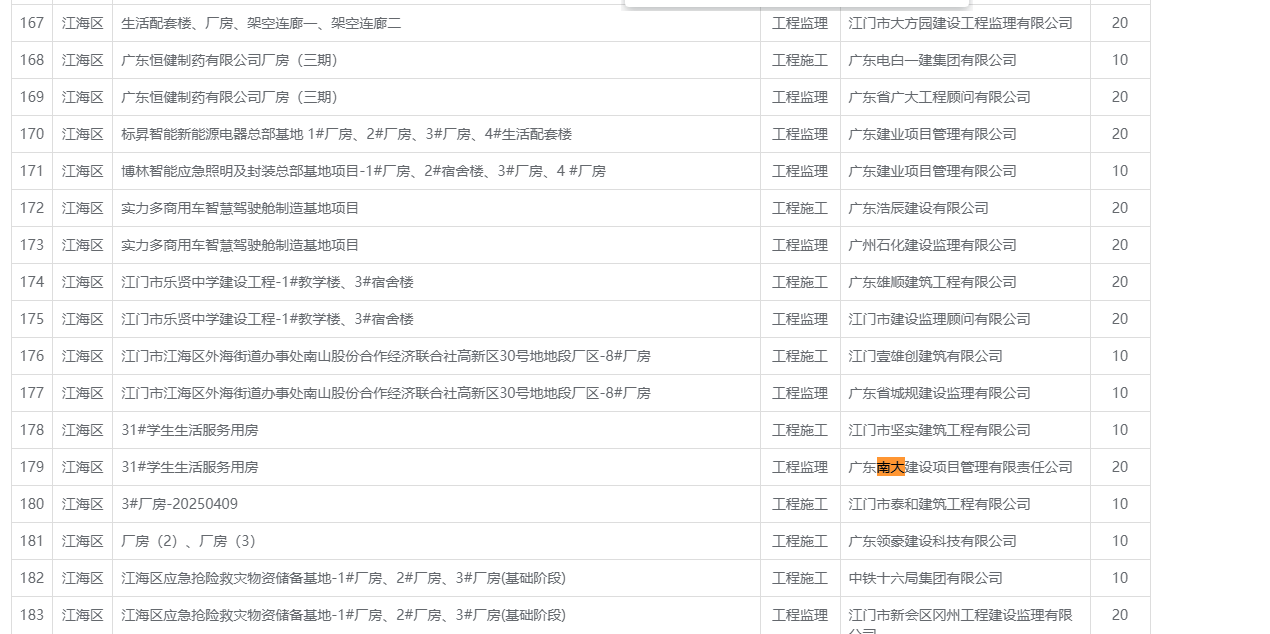Image resolution: width=1270 pixels, height=634 pixels.
Task: Select company 江门壹雄创建筑有限公司
Action: click(925, 356)
